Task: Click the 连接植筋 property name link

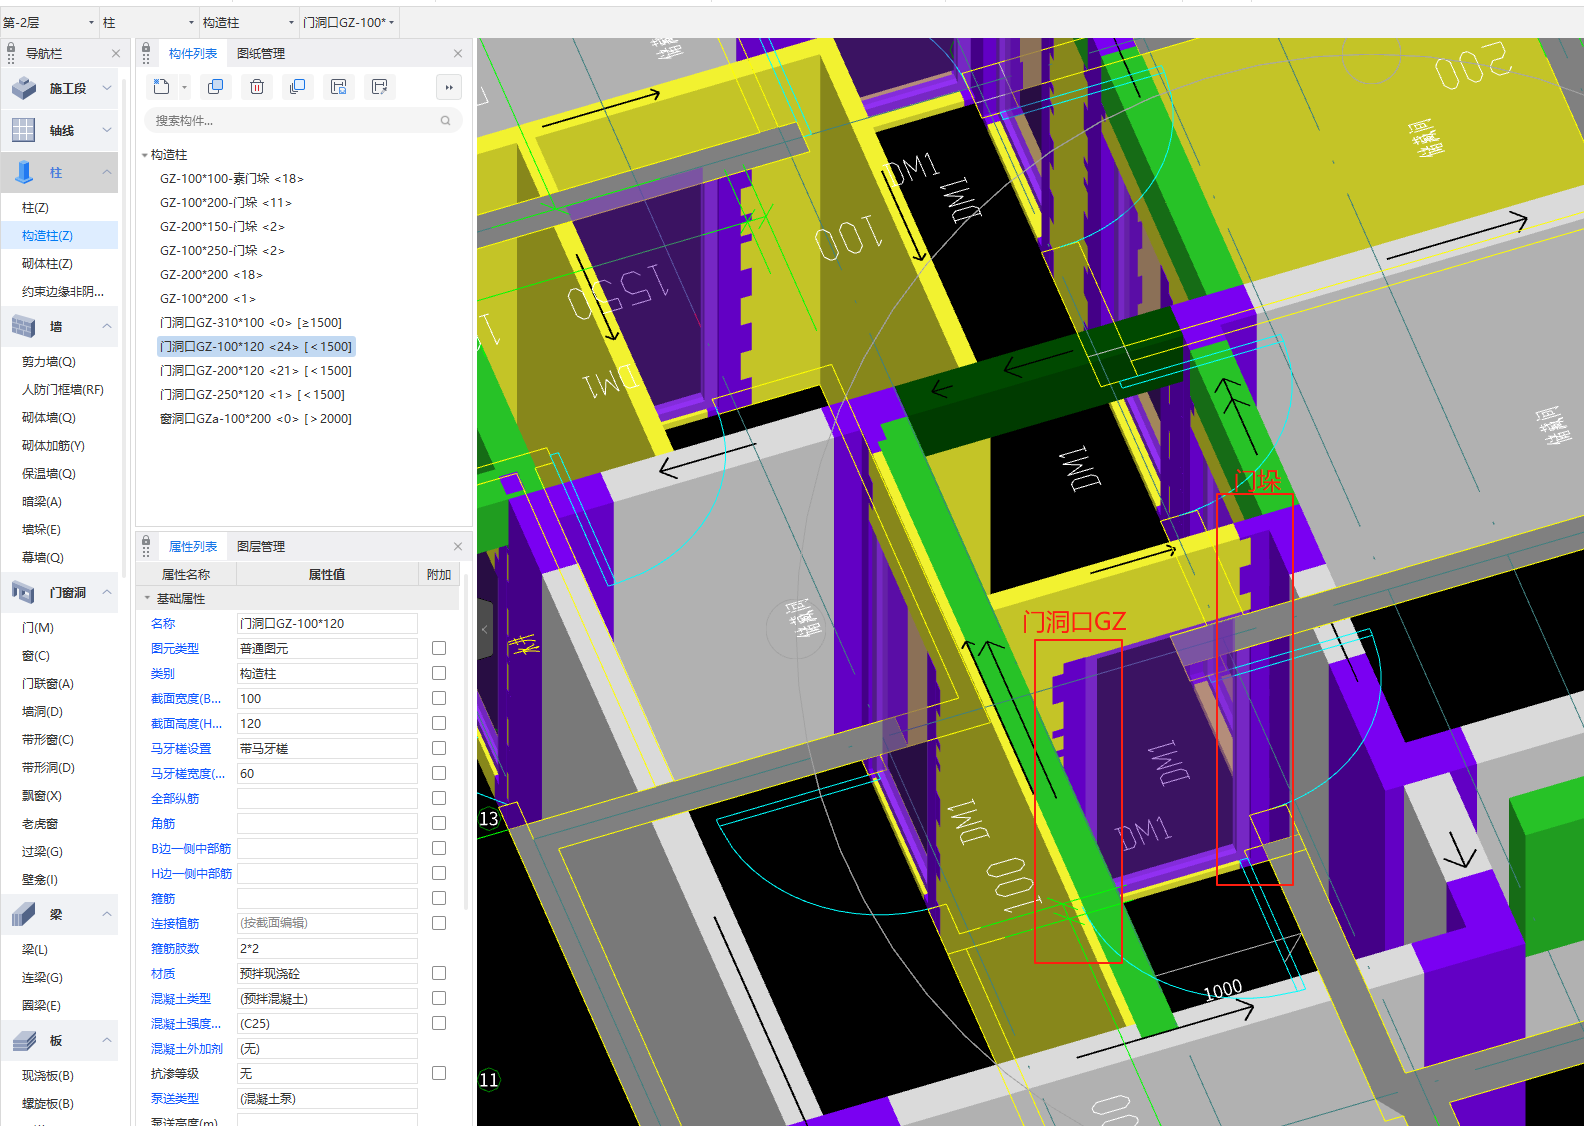Action: click(x=175, y=923)
